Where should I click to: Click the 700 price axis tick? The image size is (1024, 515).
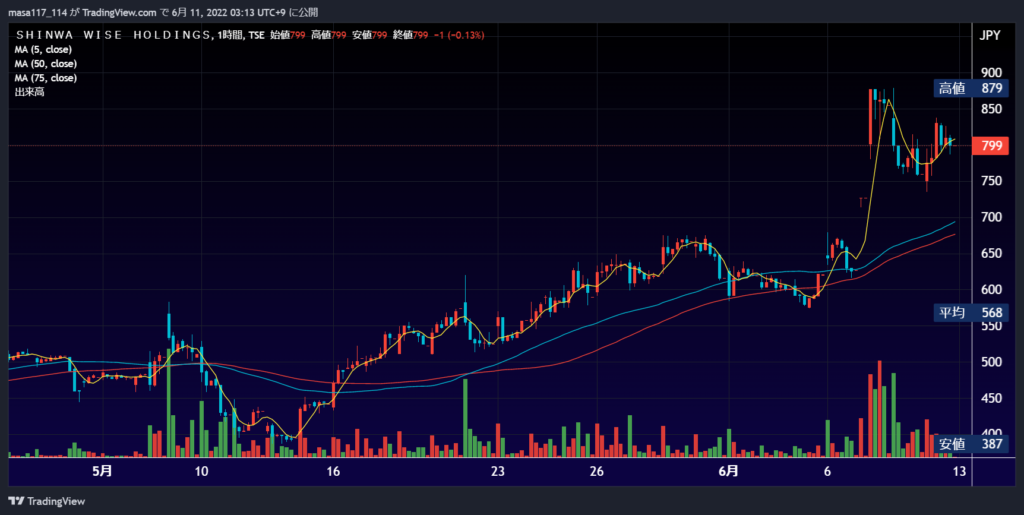tap(991, 217)
